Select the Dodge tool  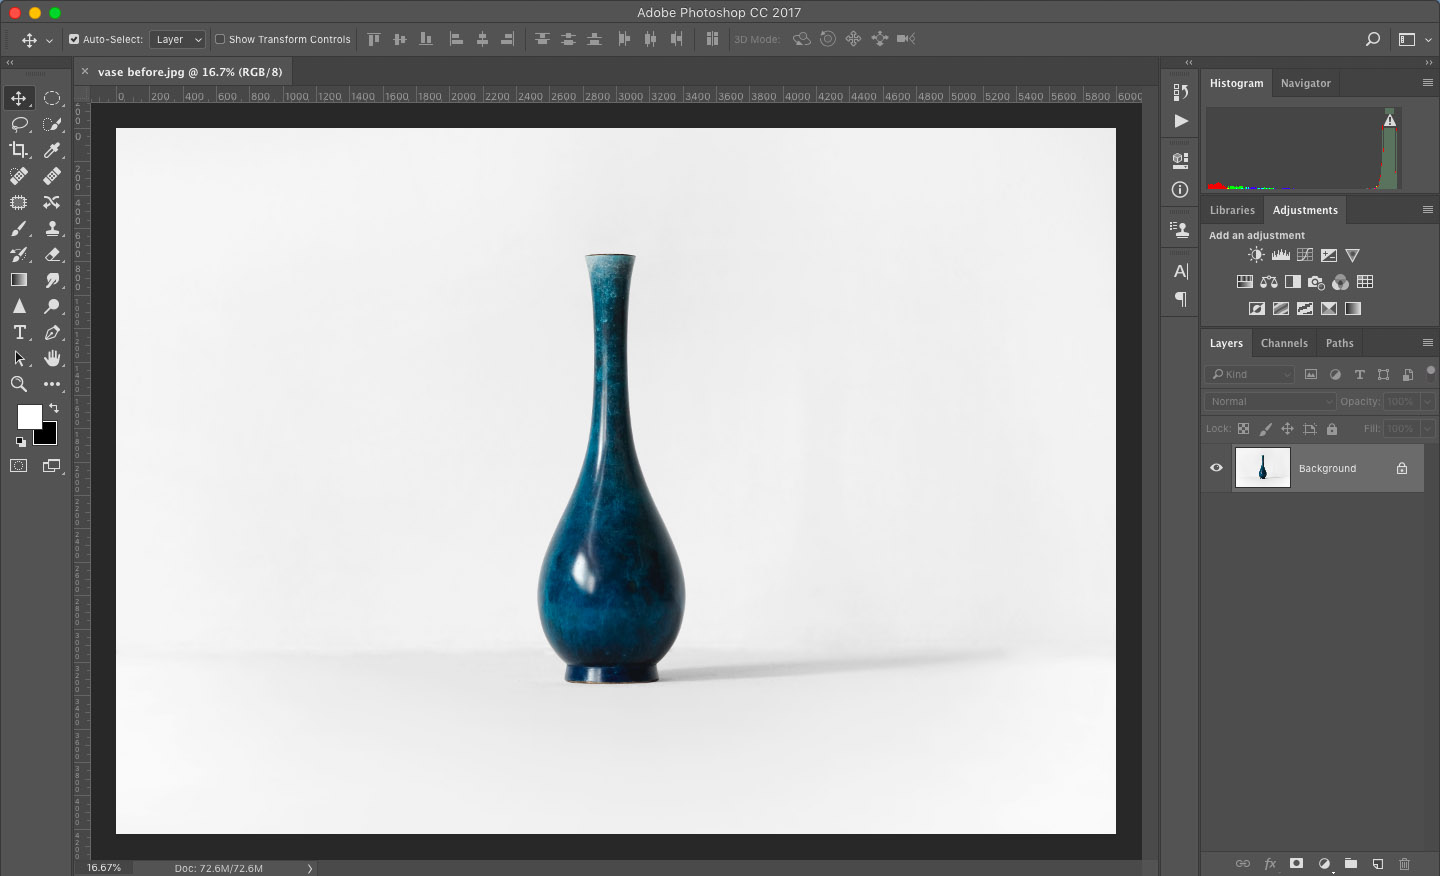52,306
